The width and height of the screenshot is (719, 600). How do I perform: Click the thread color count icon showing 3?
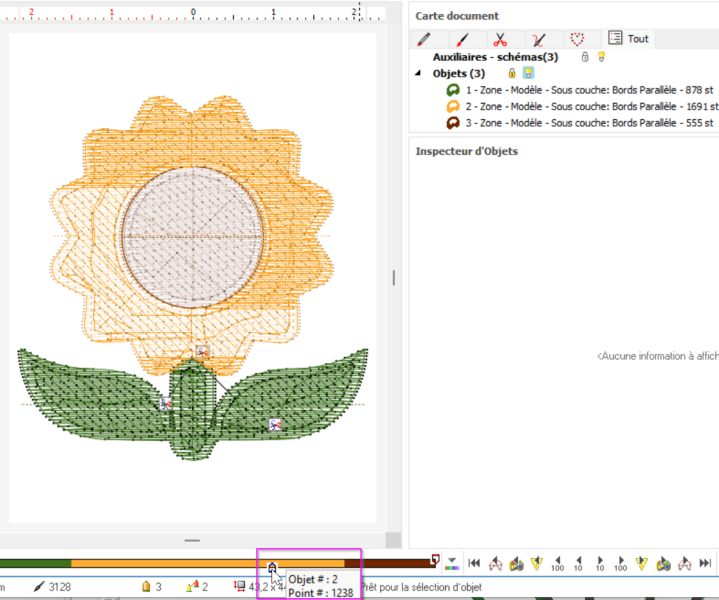[x=146, y=587]
